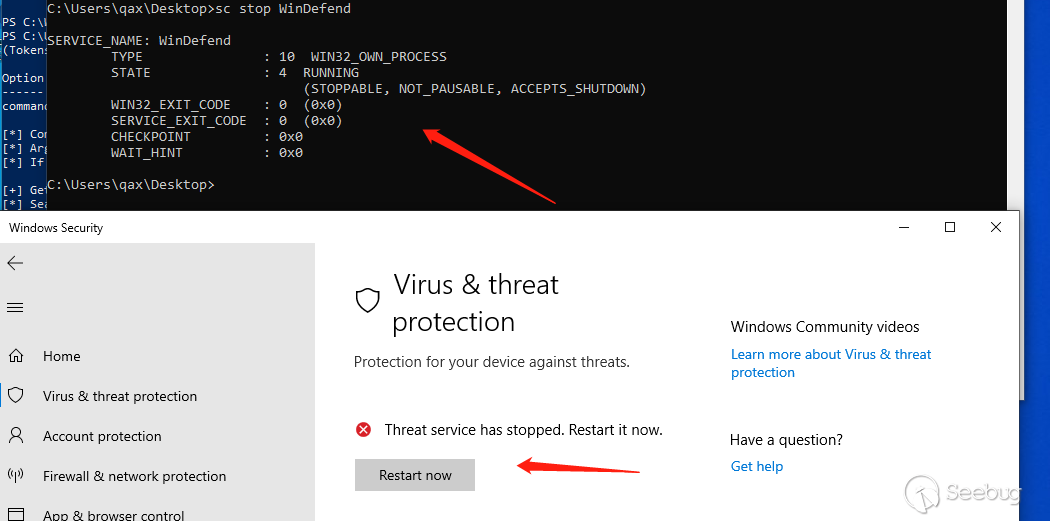Click the Firewall & network antenna icon

coord(16,476)
